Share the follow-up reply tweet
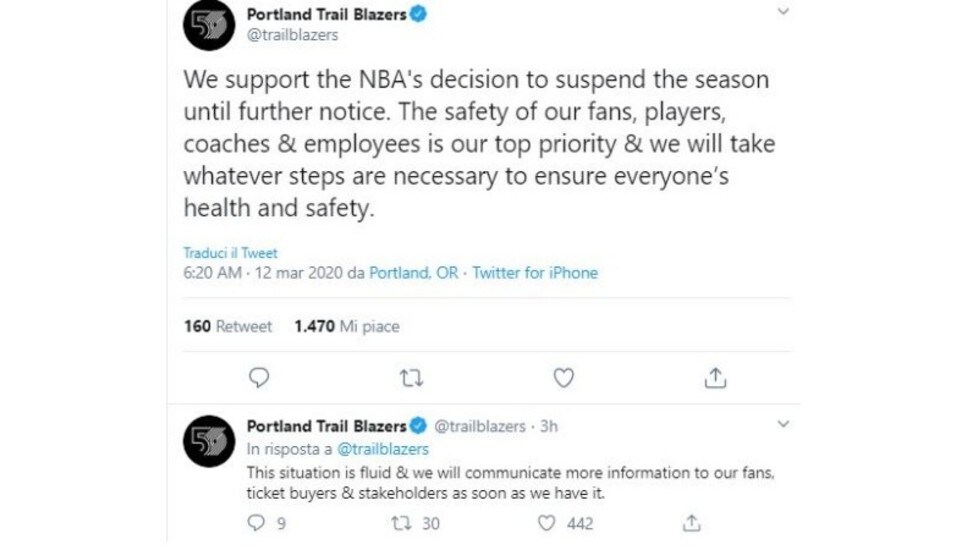The height and width of the screenshot is (550, 978). (x=691, y=523)
